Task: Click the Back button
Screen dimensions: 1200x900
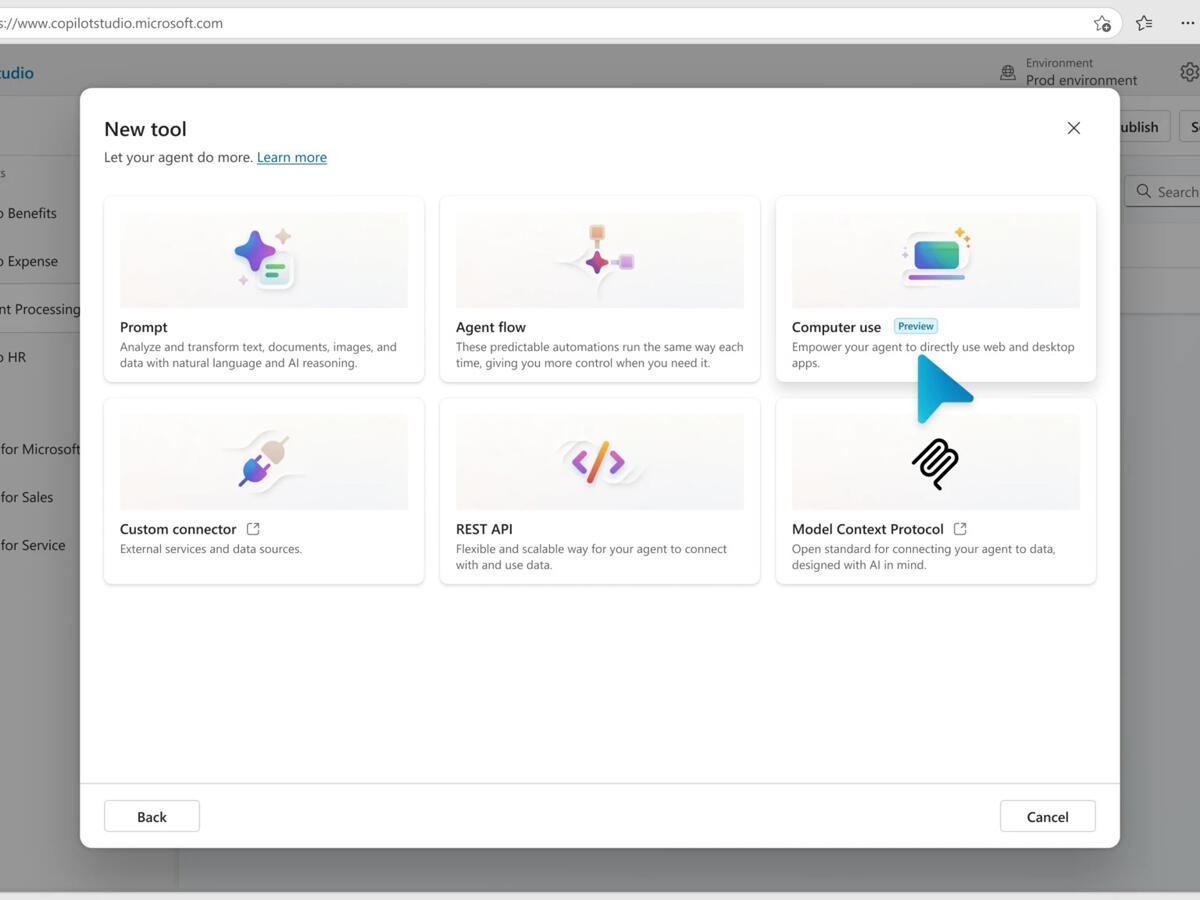Action: (x=152, y=816)
